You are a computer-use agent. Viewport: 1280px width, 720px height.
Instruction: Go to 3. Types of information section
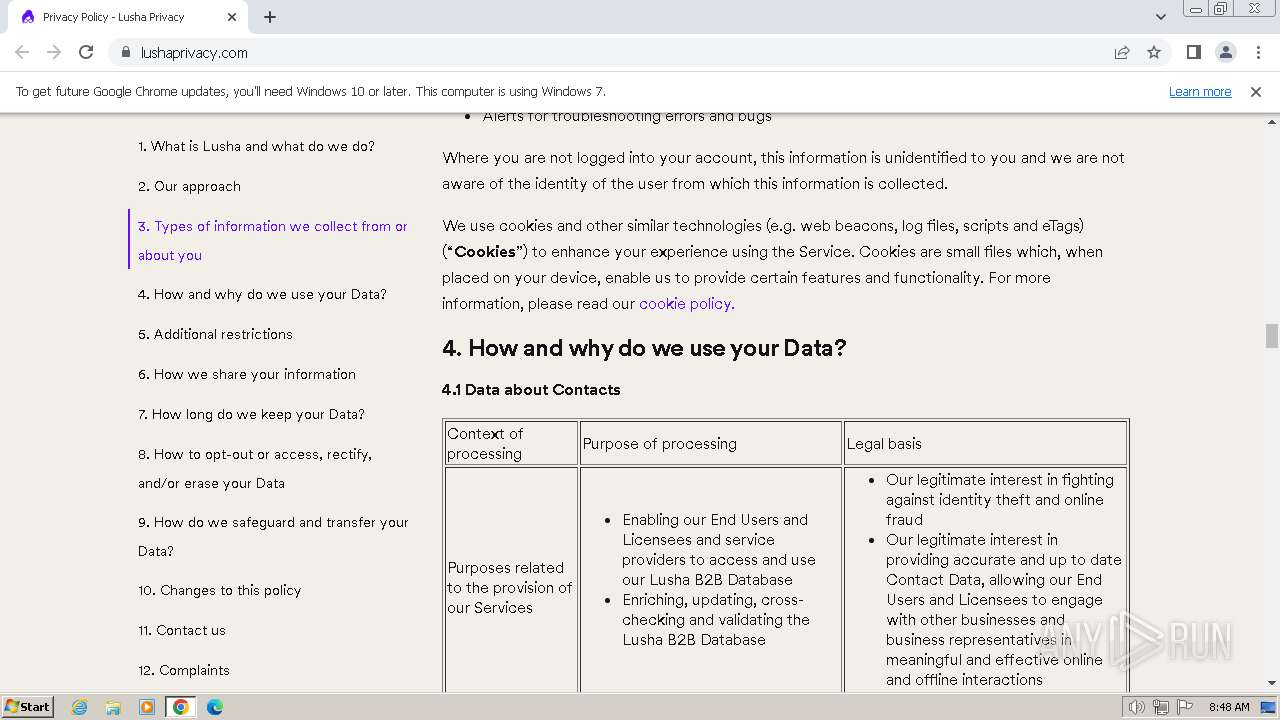pos(273,241)
